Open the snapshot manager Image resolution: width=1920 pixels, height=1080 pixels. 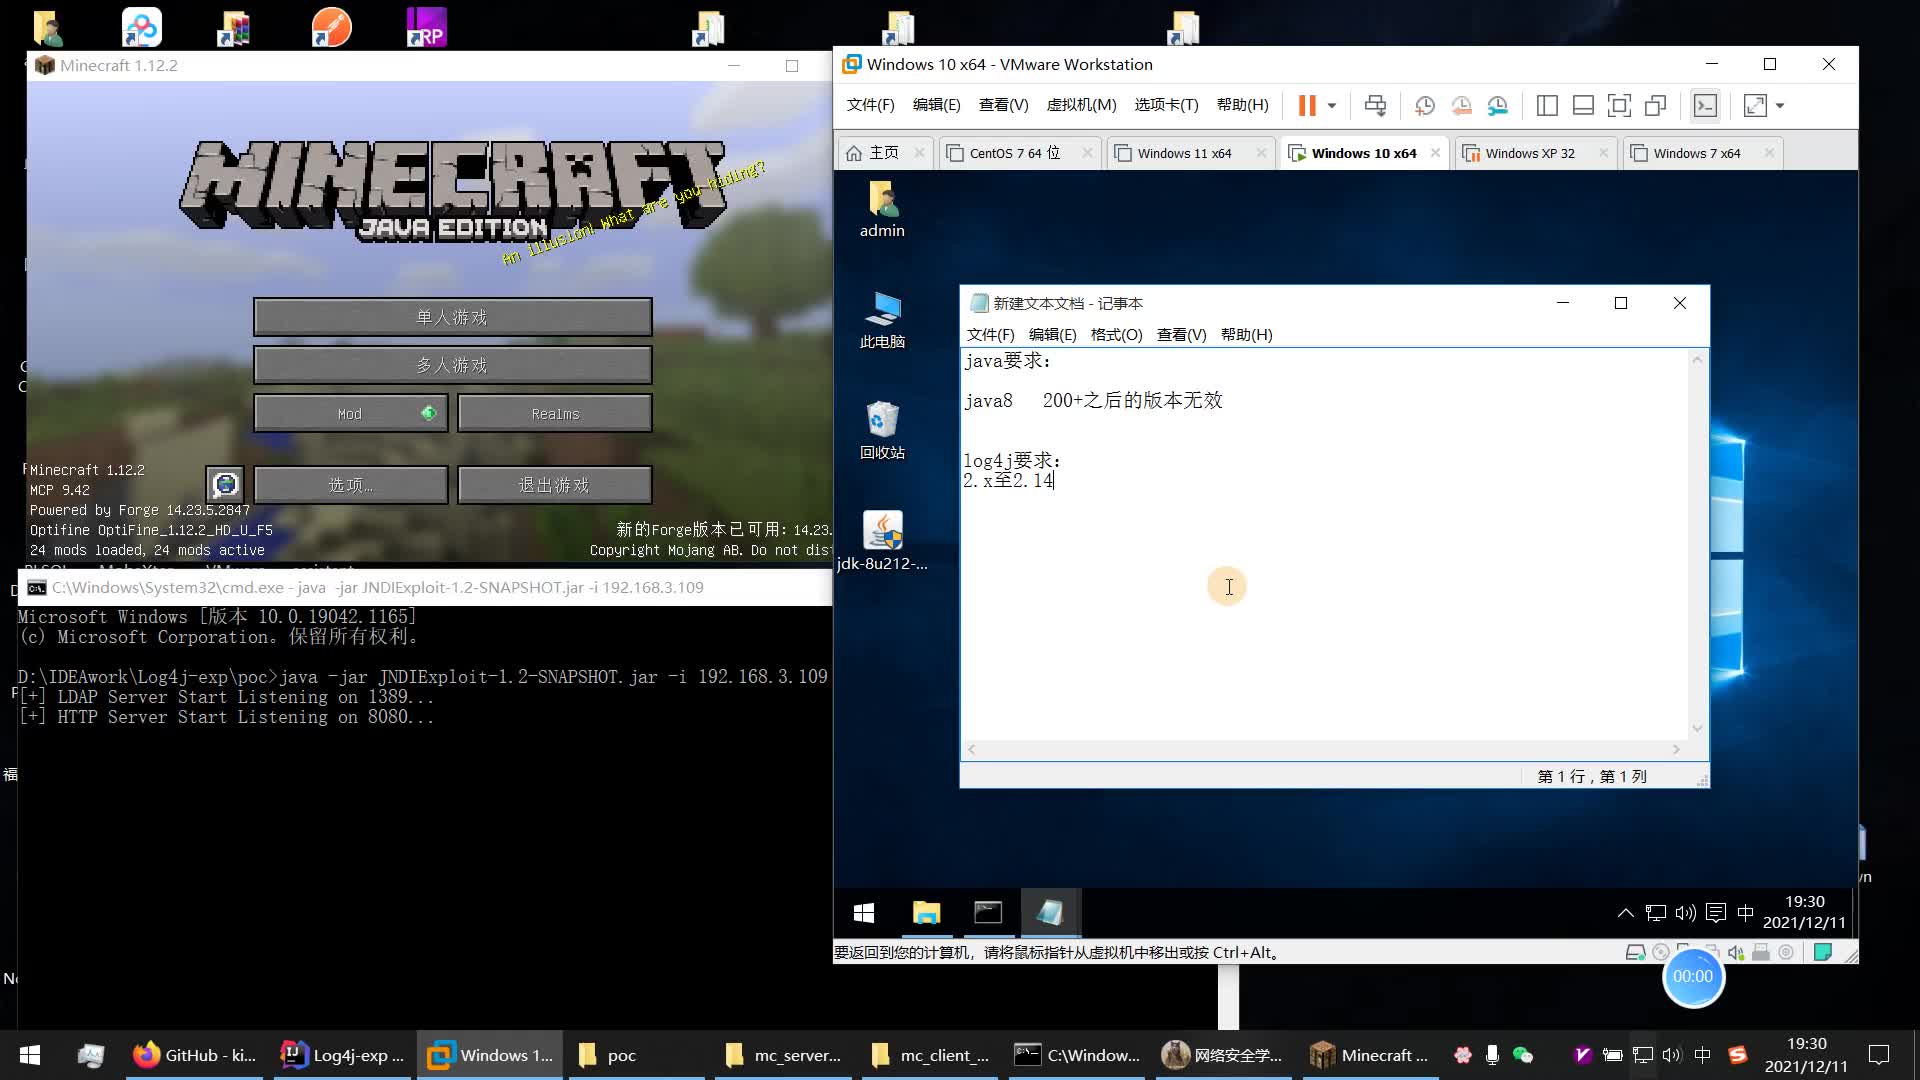pos(1497,105)
